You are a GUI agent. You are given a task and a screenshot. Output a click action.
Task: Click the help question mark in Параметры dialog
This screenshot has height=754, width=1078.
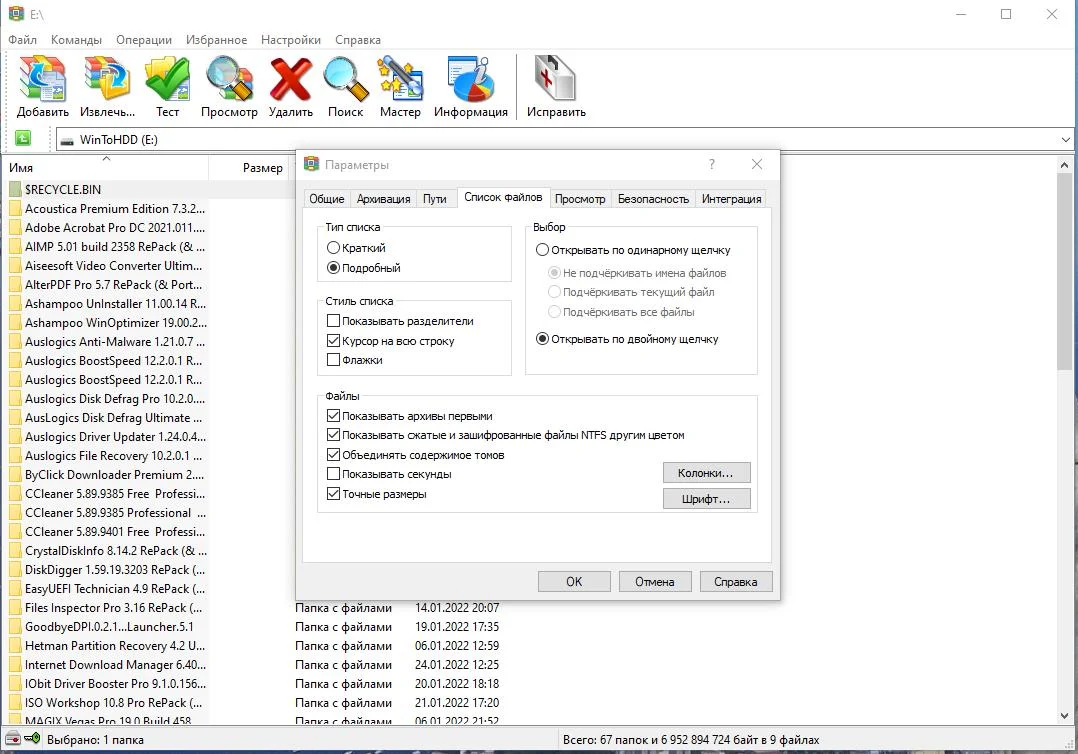[x=712, y=164]
